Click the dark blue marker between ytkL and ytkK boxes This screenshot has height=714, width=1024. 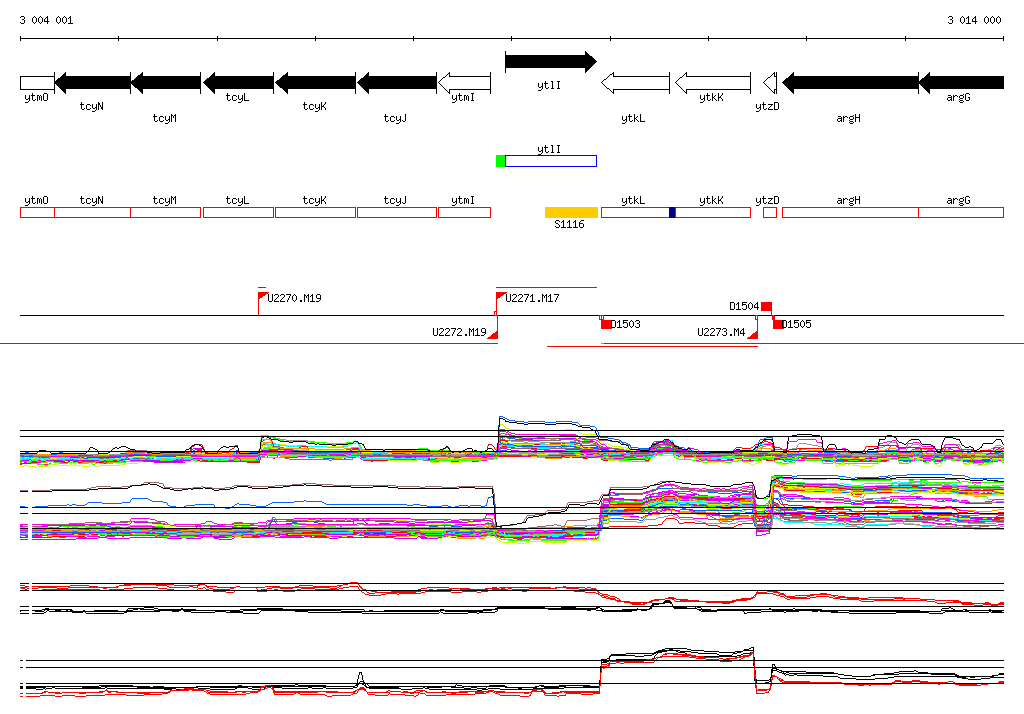click(672, 212)
